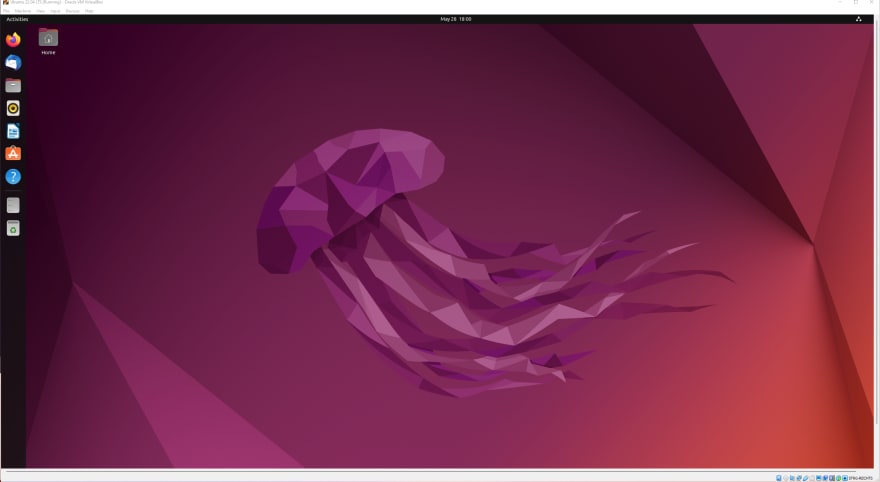The image size is (880, 482).
Task: Launch Rhythmbox music player from dock
Action: 13,108
